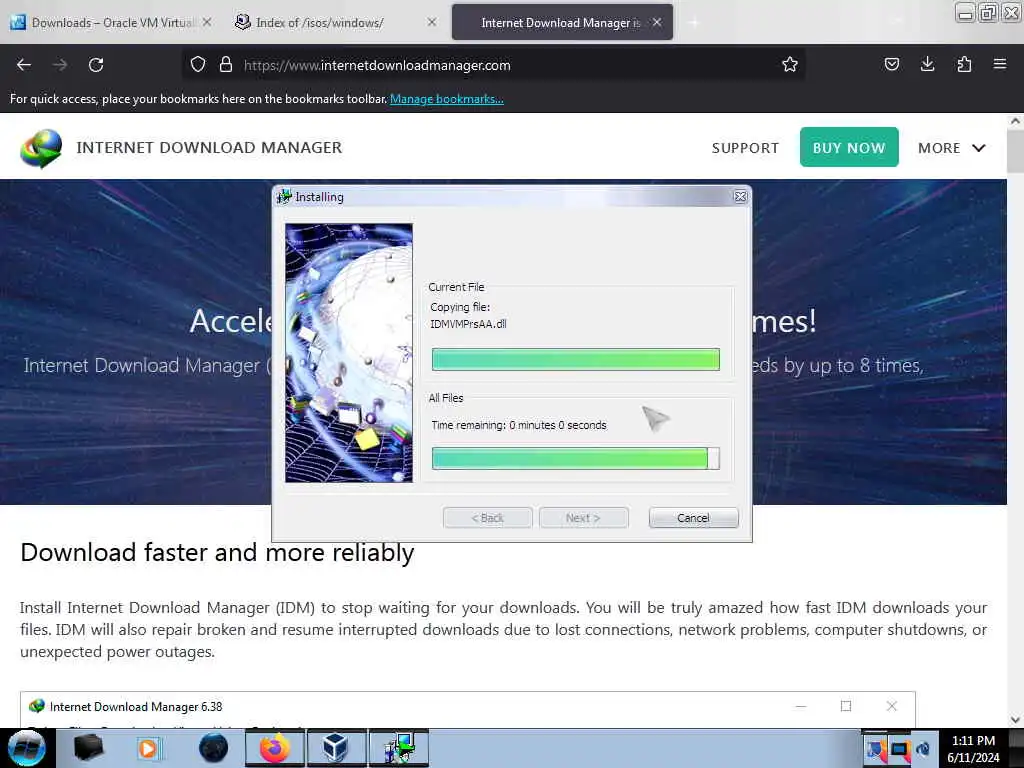Click the scrollbar down arrow

click(1015, 720)
